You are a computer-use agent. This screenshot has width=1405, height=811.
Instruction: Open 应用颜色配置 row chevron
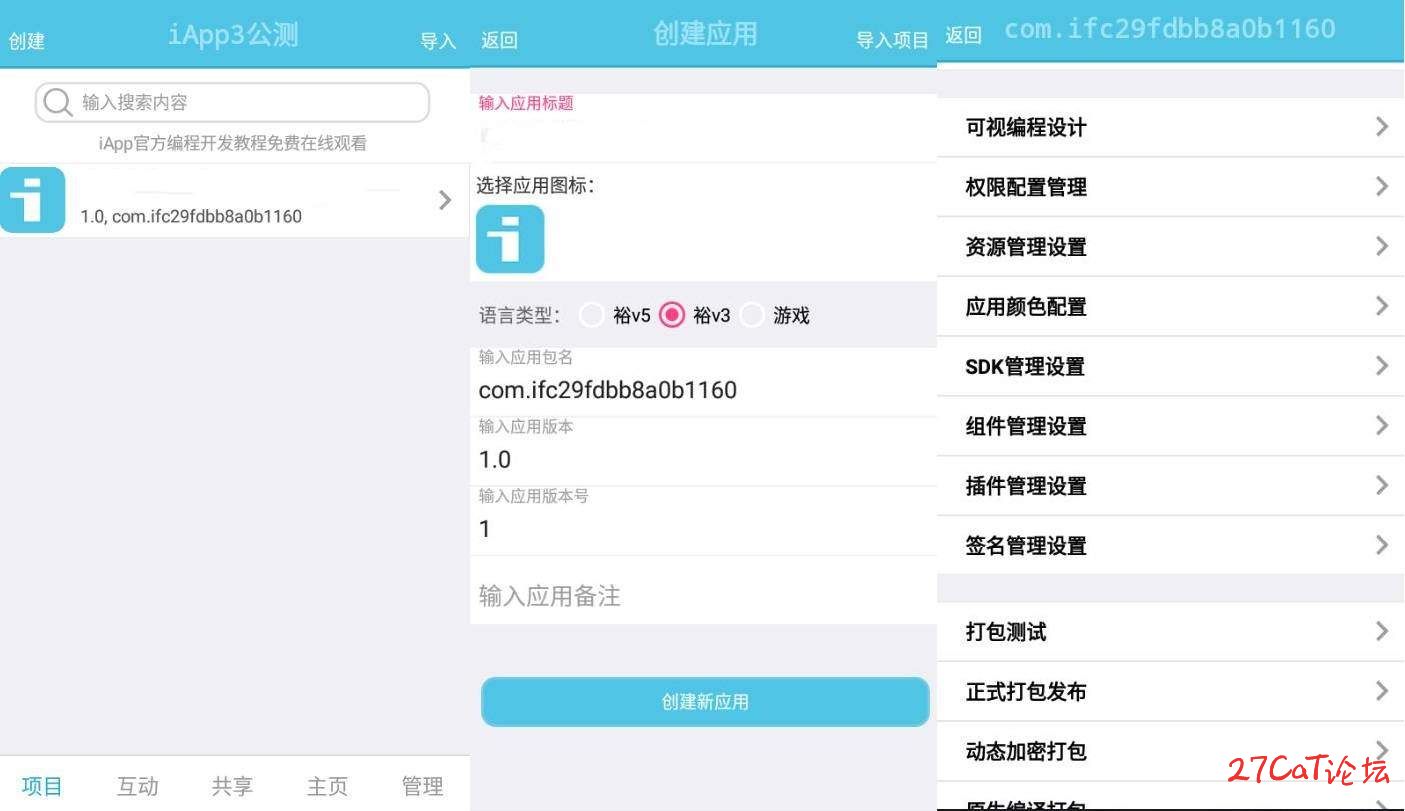tap(1382, 306)
